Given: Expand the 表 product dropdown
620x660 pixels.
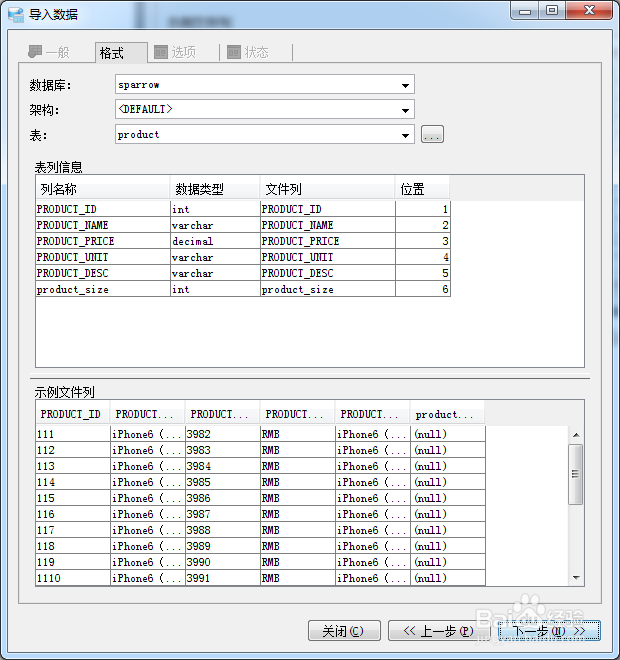Looking at the screenshot, I should tap(405, 135).
